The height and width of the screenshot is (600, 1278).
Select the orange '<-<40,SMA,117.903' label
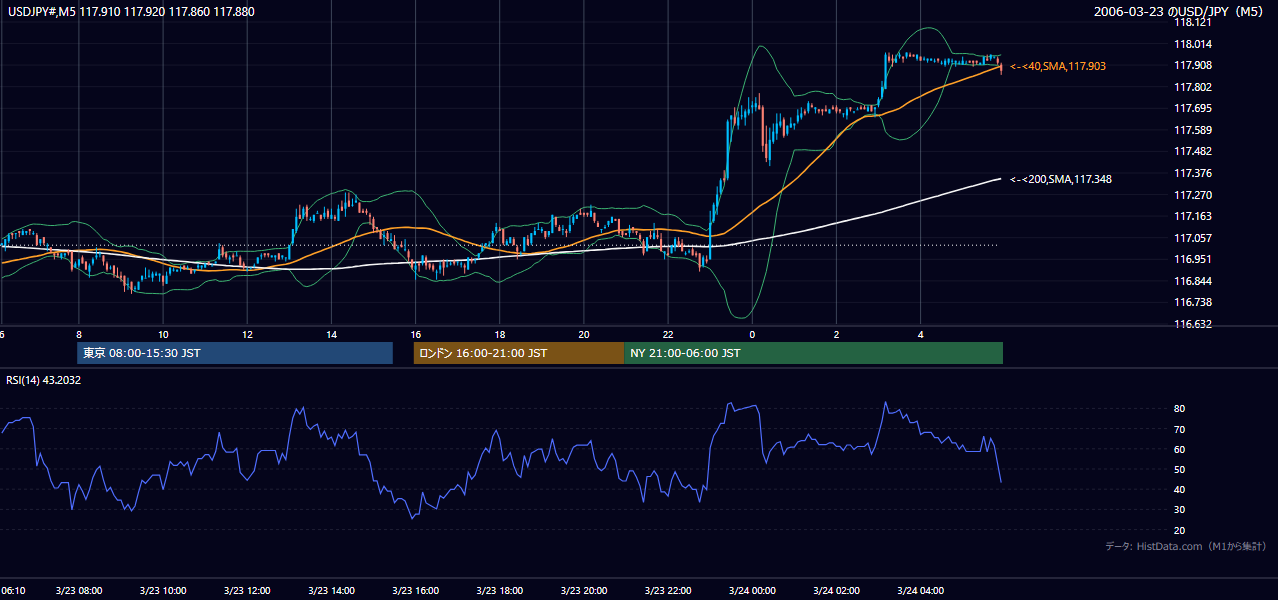(1058, 66)
